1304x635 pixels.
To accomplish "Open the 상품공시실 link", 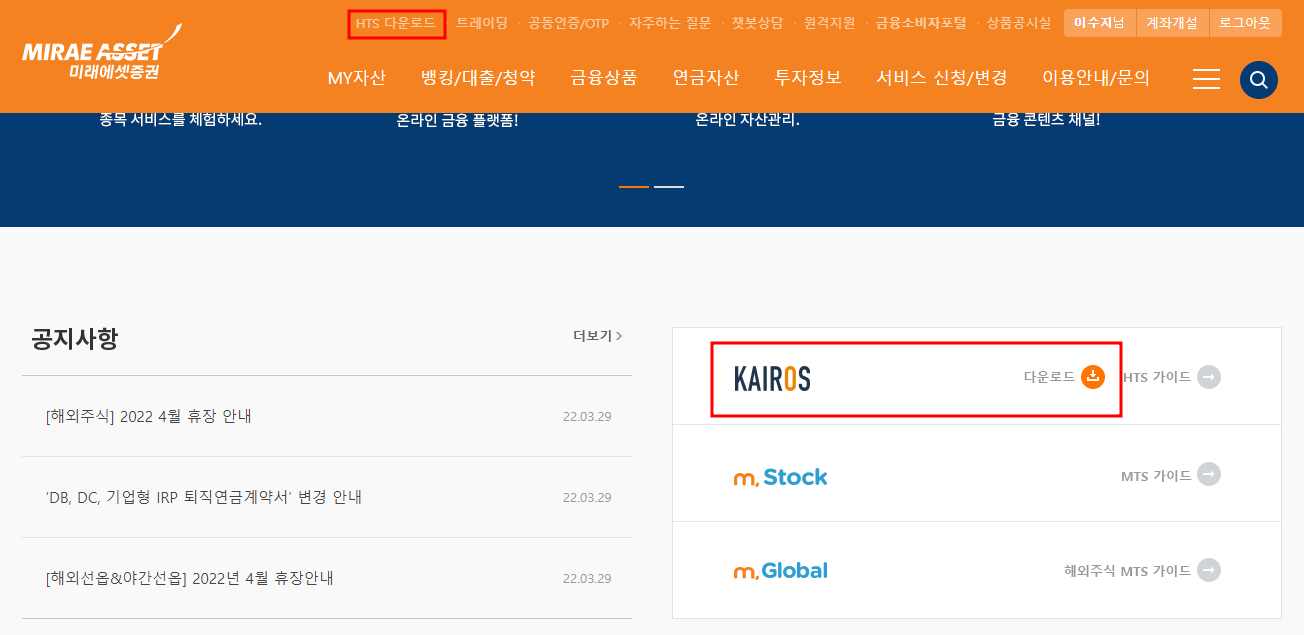I will pyautogui.click(x=1019, y=23).
